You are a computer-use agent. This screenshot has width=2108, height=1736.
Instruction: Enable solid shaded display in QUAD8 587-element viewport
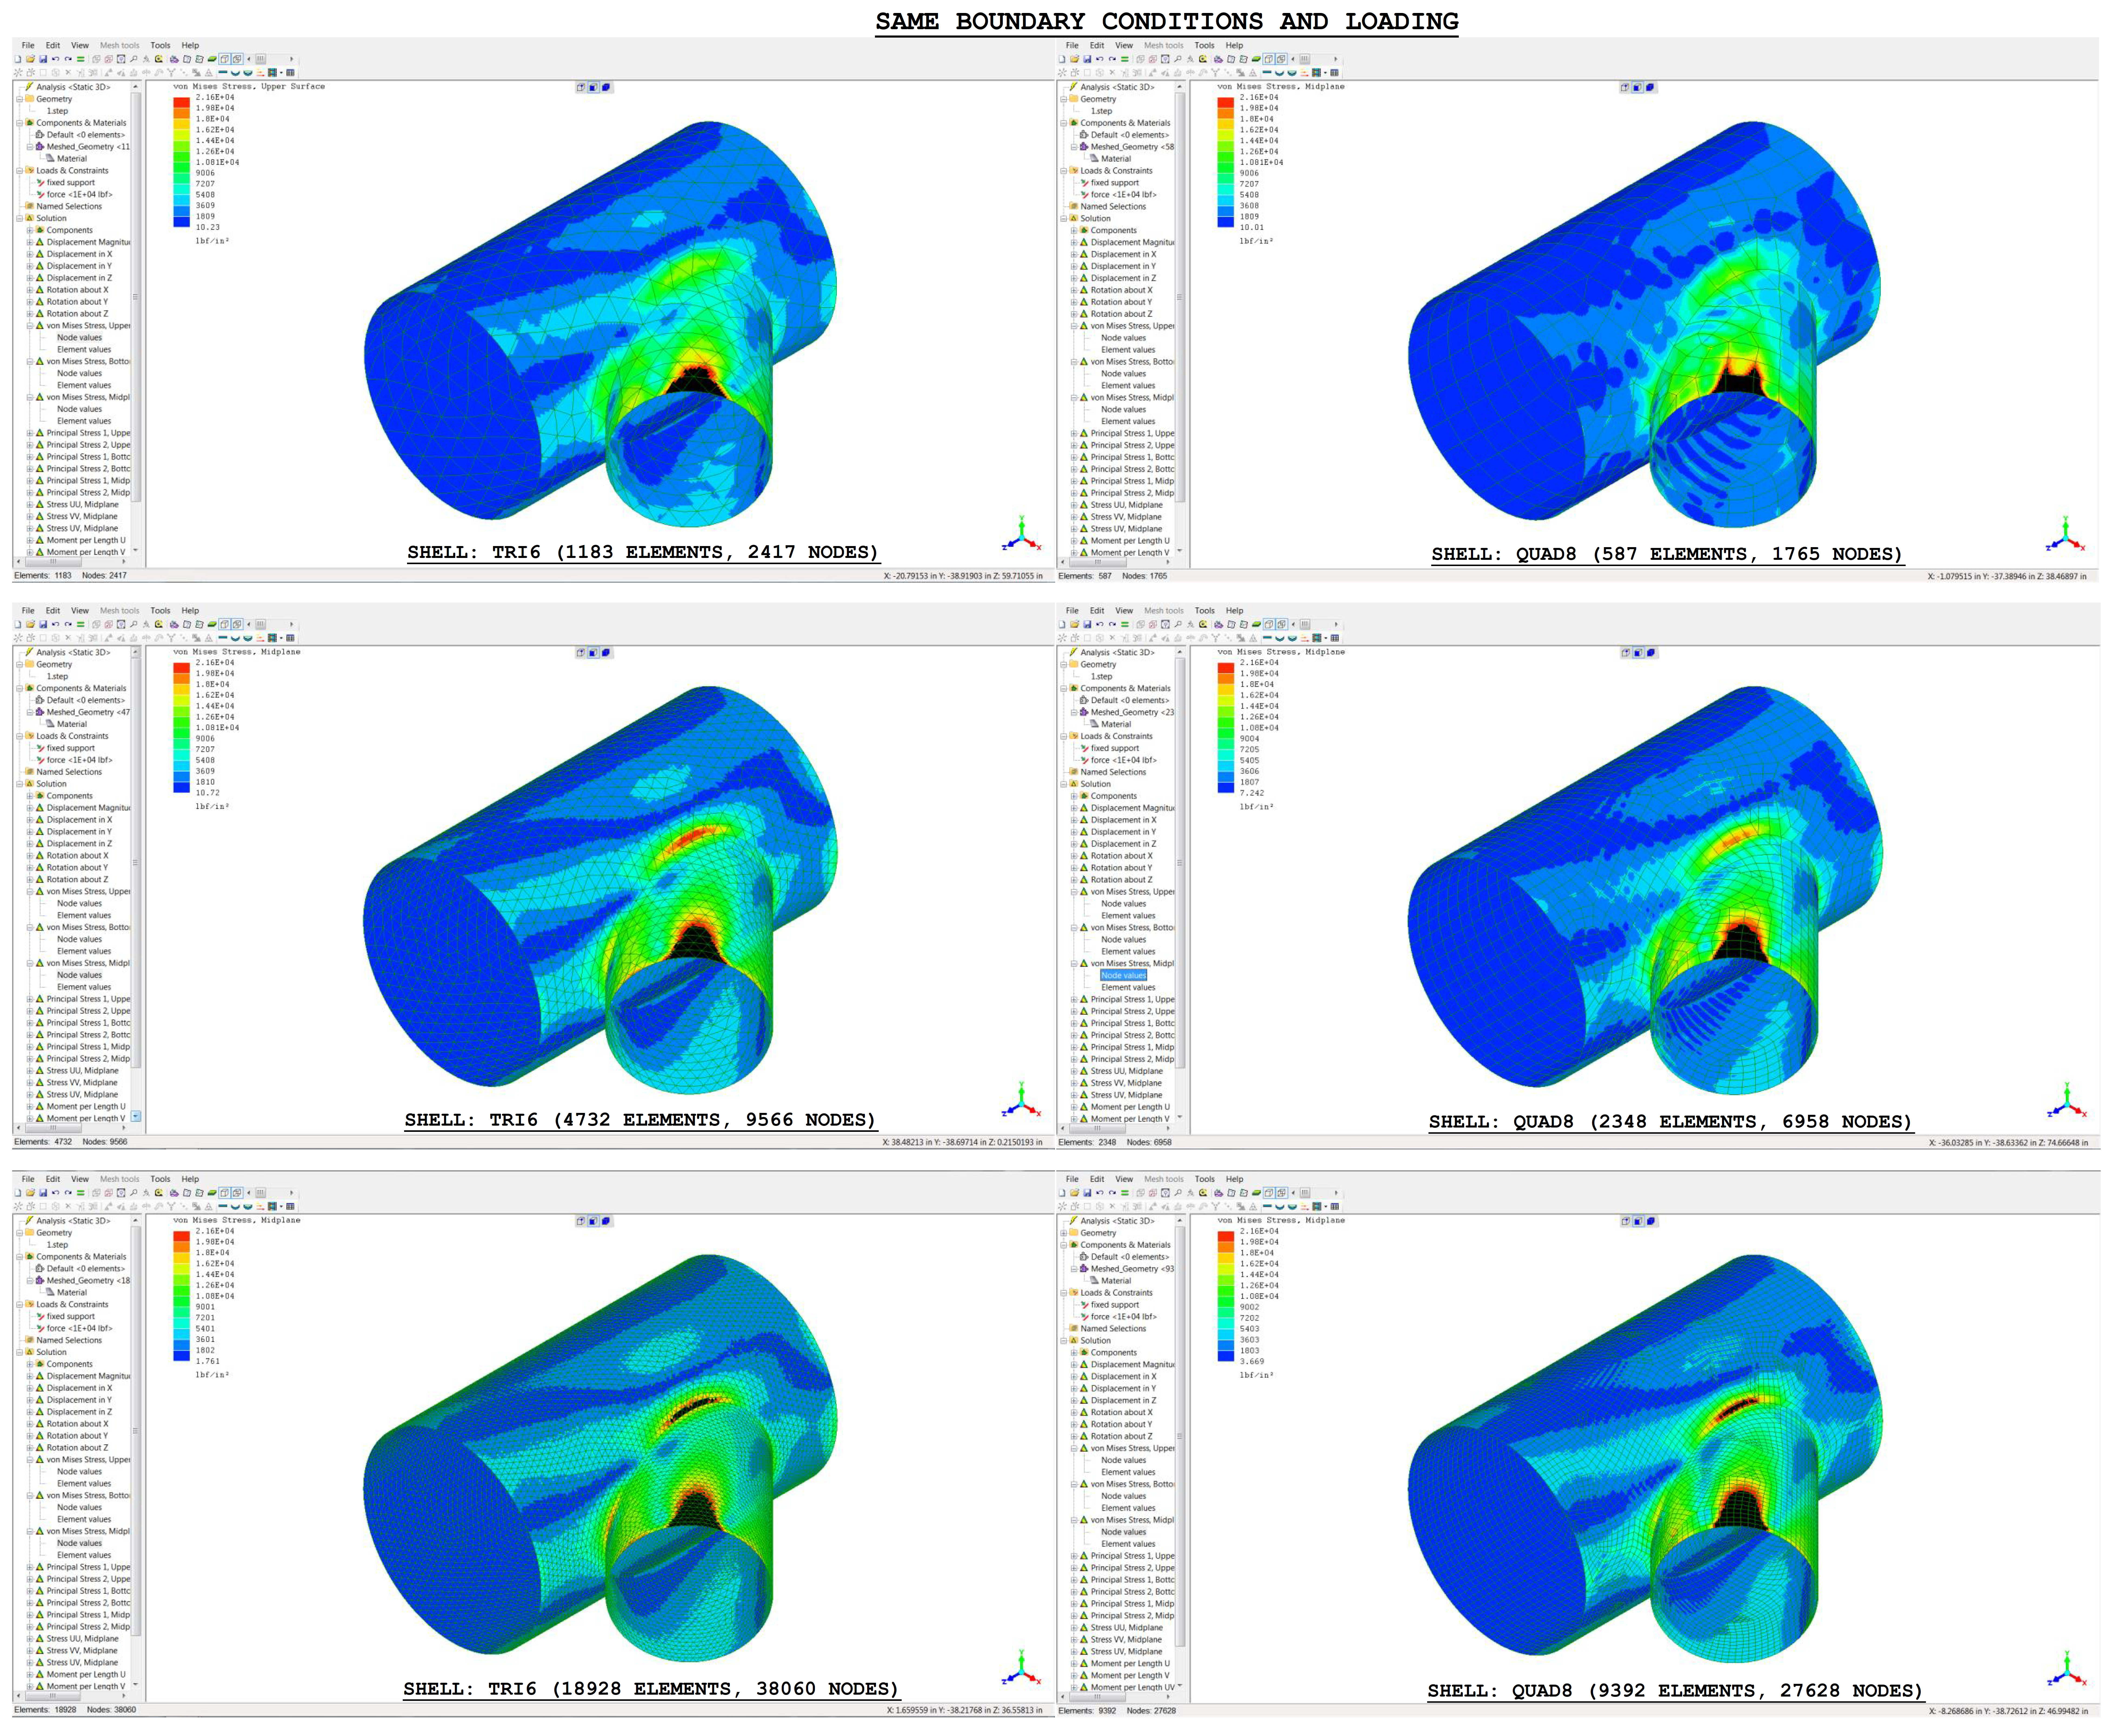pyautogui.click(x=1650, y=87)
